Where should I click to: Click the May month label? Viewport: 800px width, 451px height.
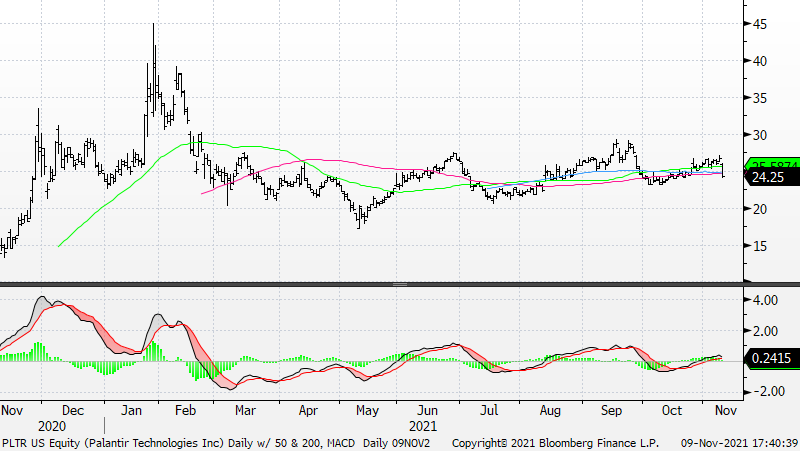[x=367, y=411]
